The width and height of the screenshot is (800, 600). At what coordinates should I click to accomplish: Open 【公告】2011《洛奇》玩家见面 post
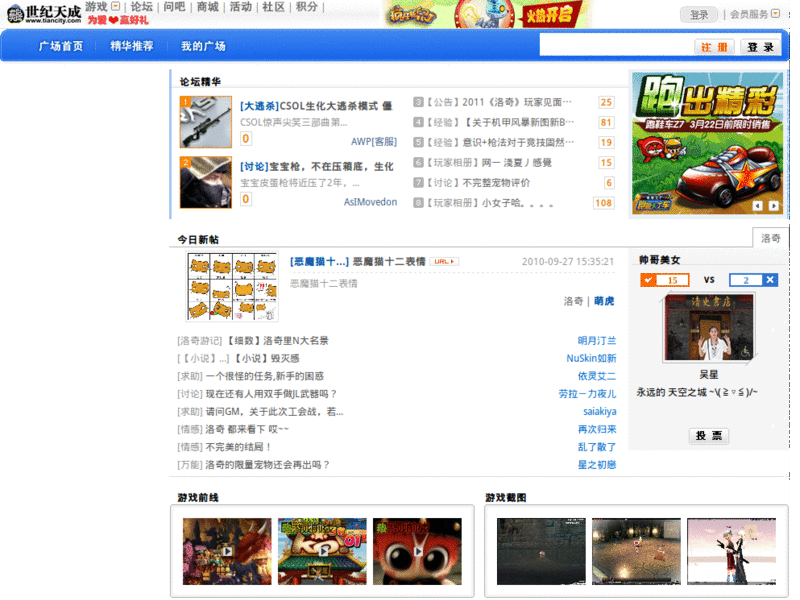(x=498, y=102)
